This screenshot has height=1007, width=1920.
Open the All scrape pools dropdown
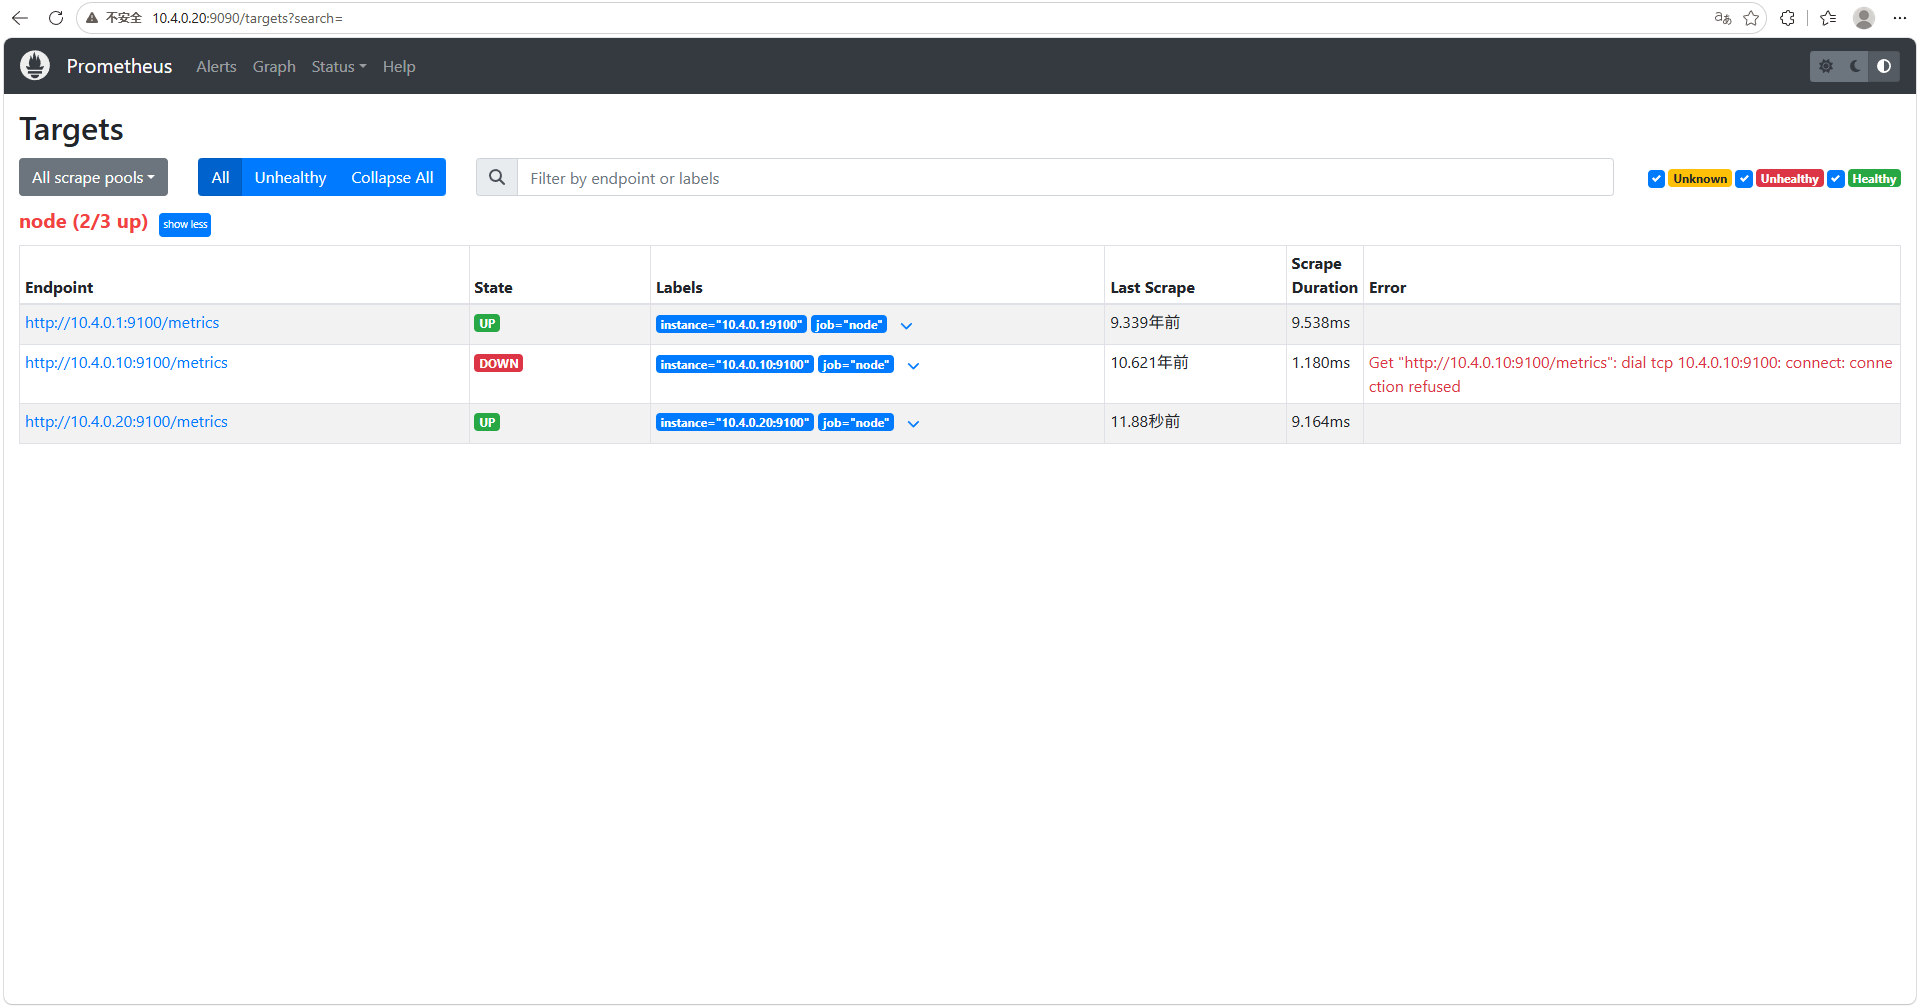[x=93, y=177]
